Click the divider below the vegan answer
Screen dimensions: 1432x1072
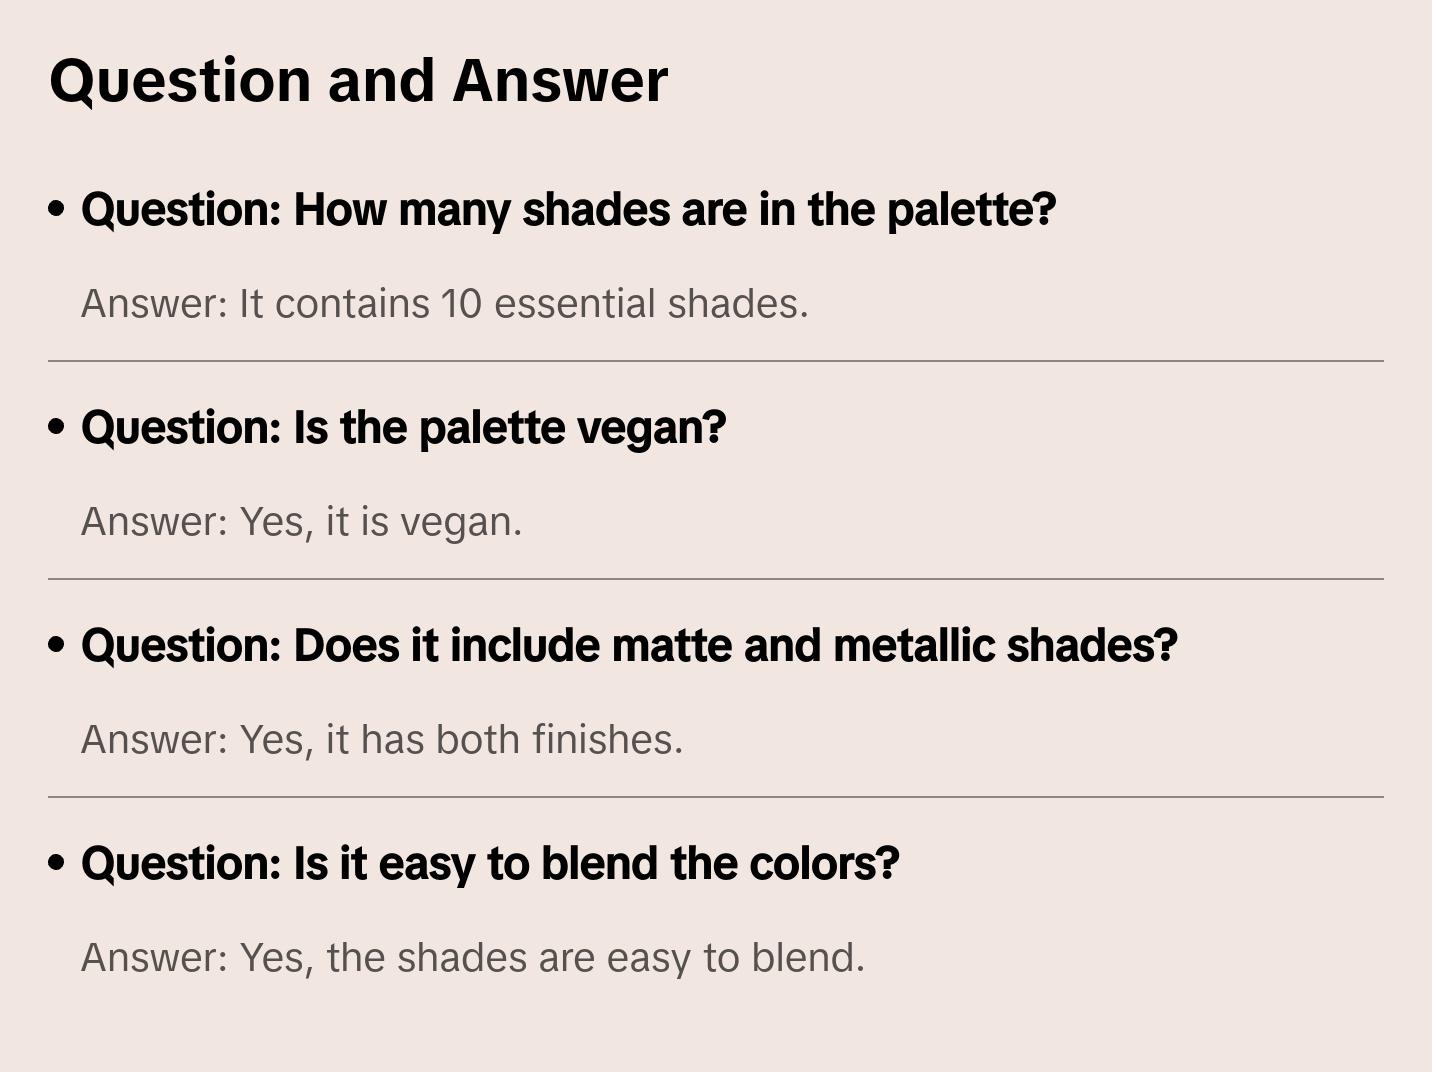716,579
